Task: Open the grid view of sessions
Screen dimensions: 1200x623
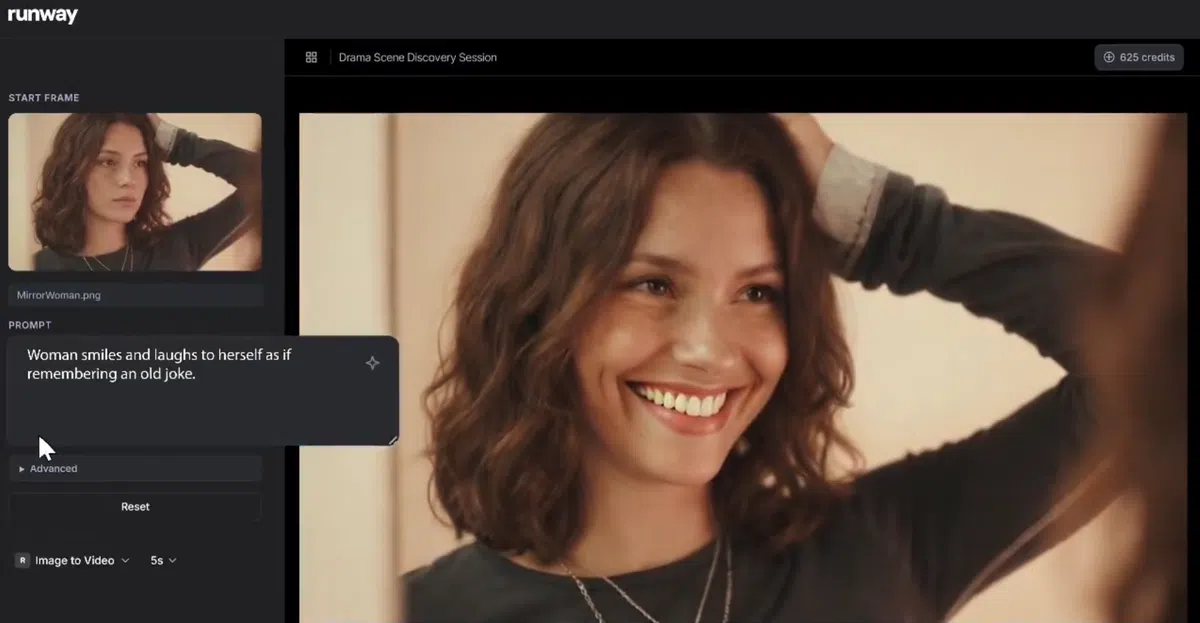Action: click(311, 57)
